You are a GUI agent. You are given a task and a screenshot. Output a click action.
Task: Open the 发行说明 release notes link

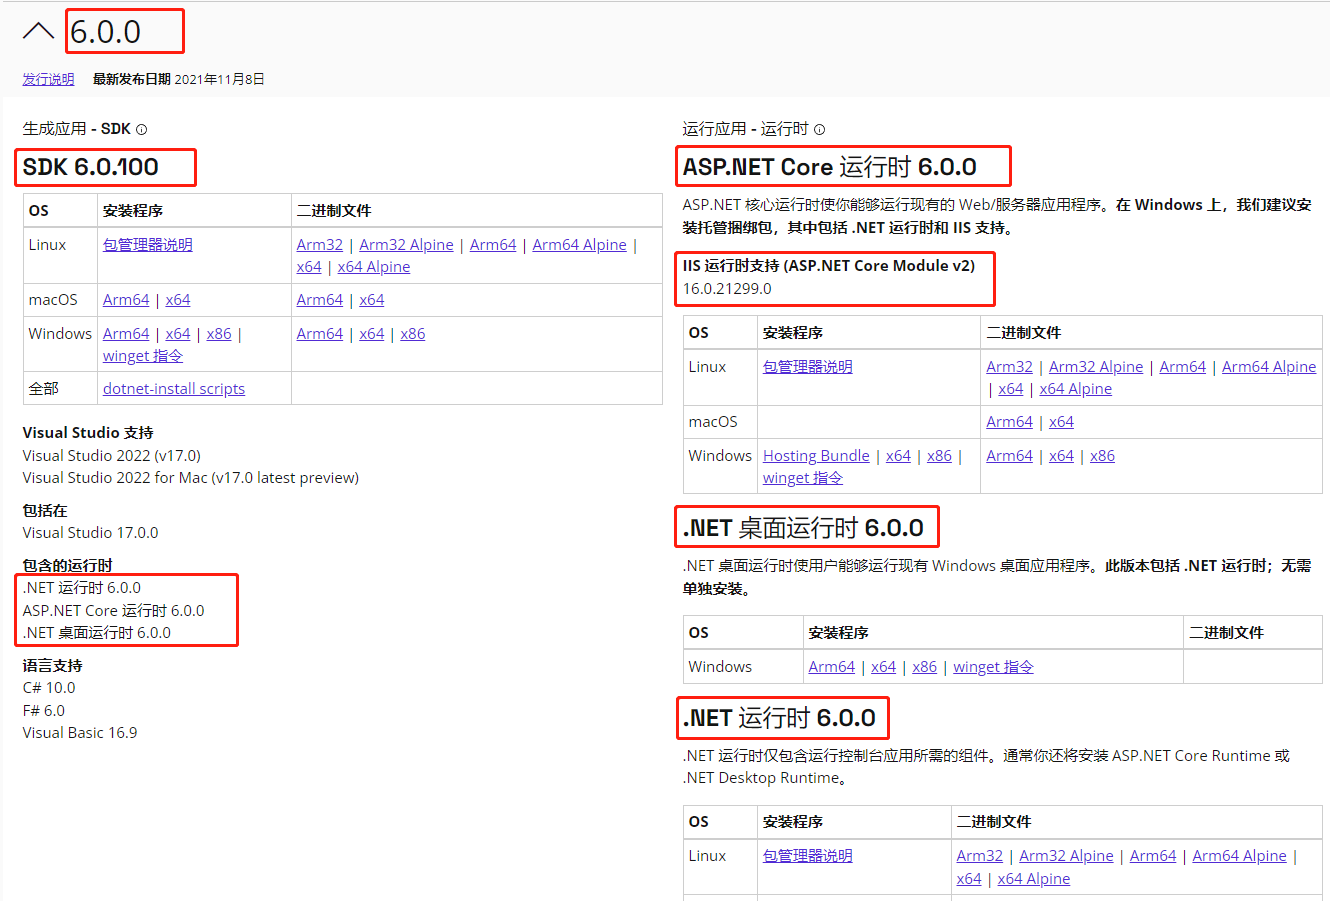48,79
